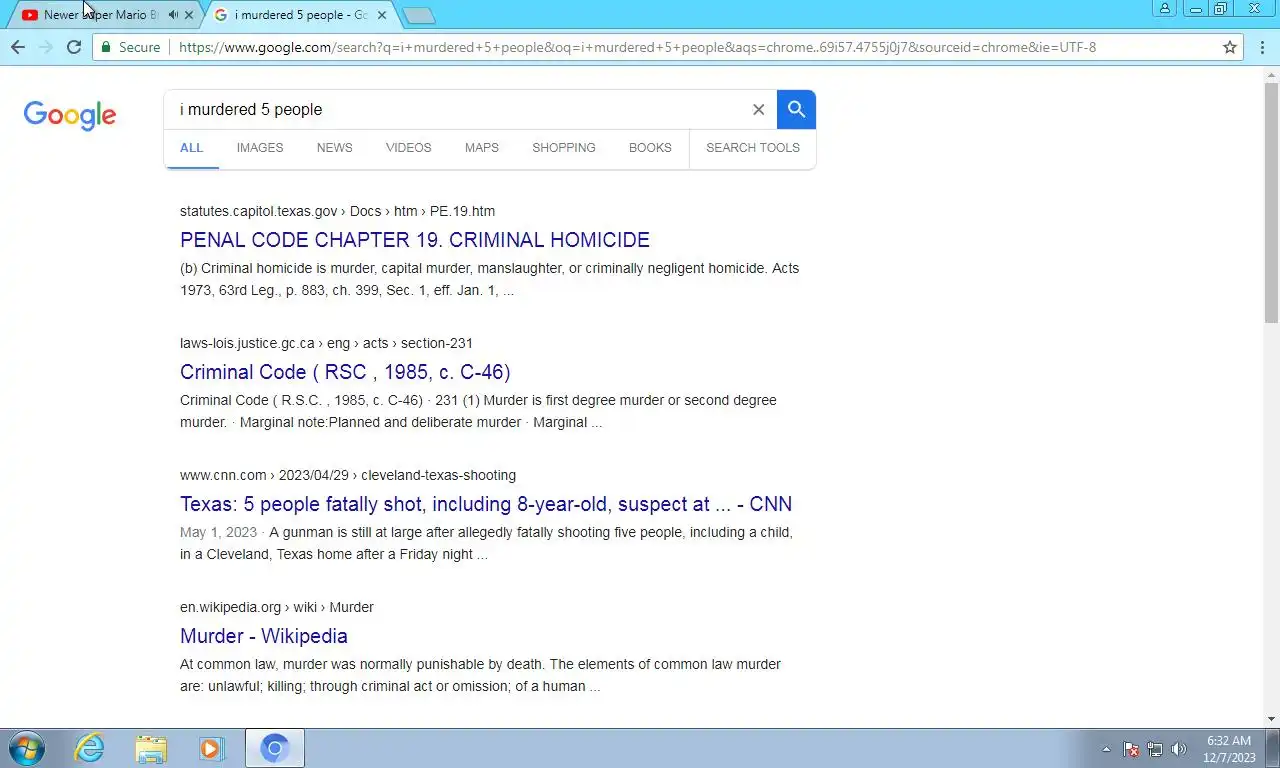Click the blue search magnifier button
Viewport: 1280px width, 768px height.
pyautogui.click(x=796, y=109)
